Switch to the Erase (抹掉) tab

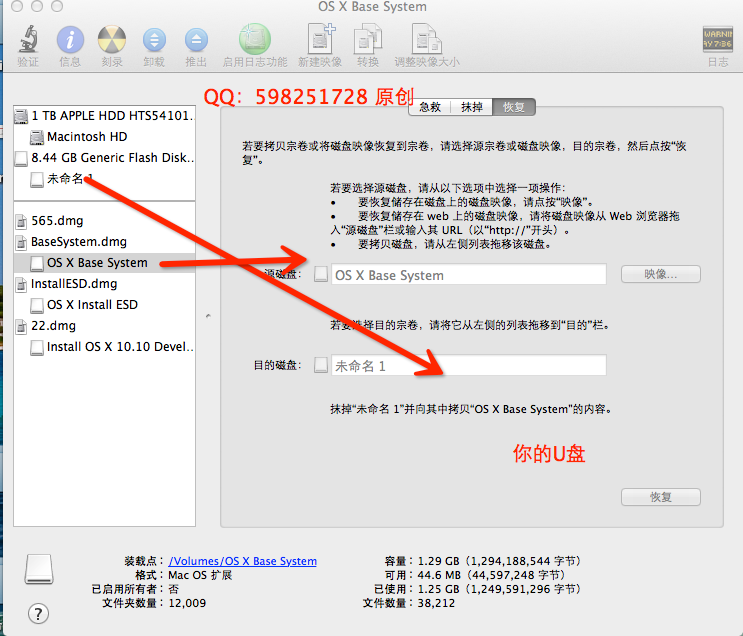pyautogui.click(x=471, y=107)
